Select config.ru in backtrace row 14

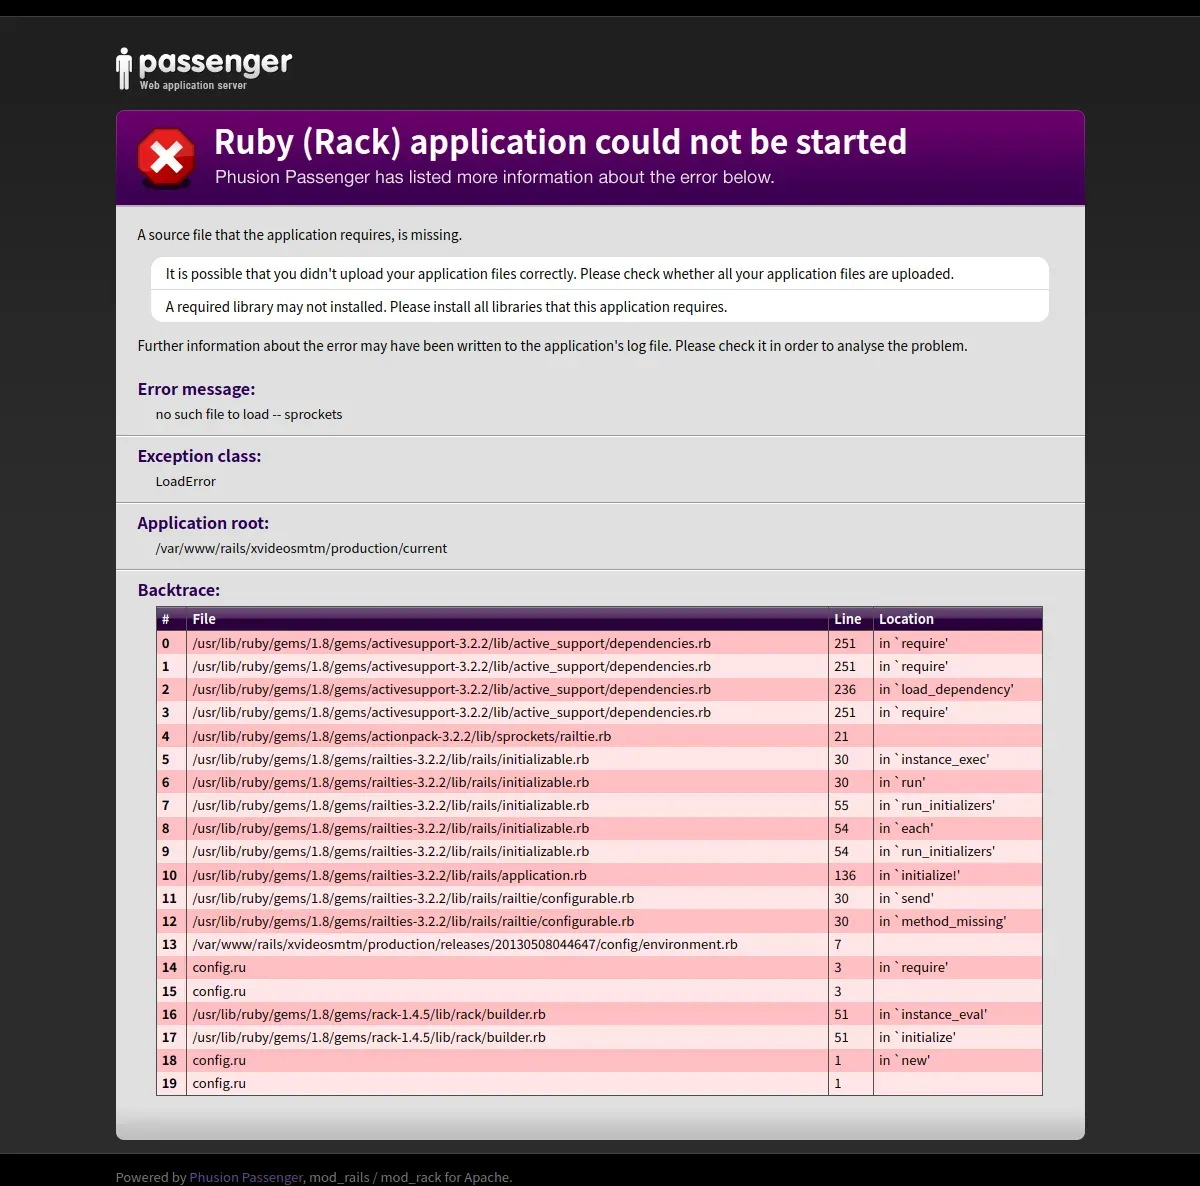219,967
